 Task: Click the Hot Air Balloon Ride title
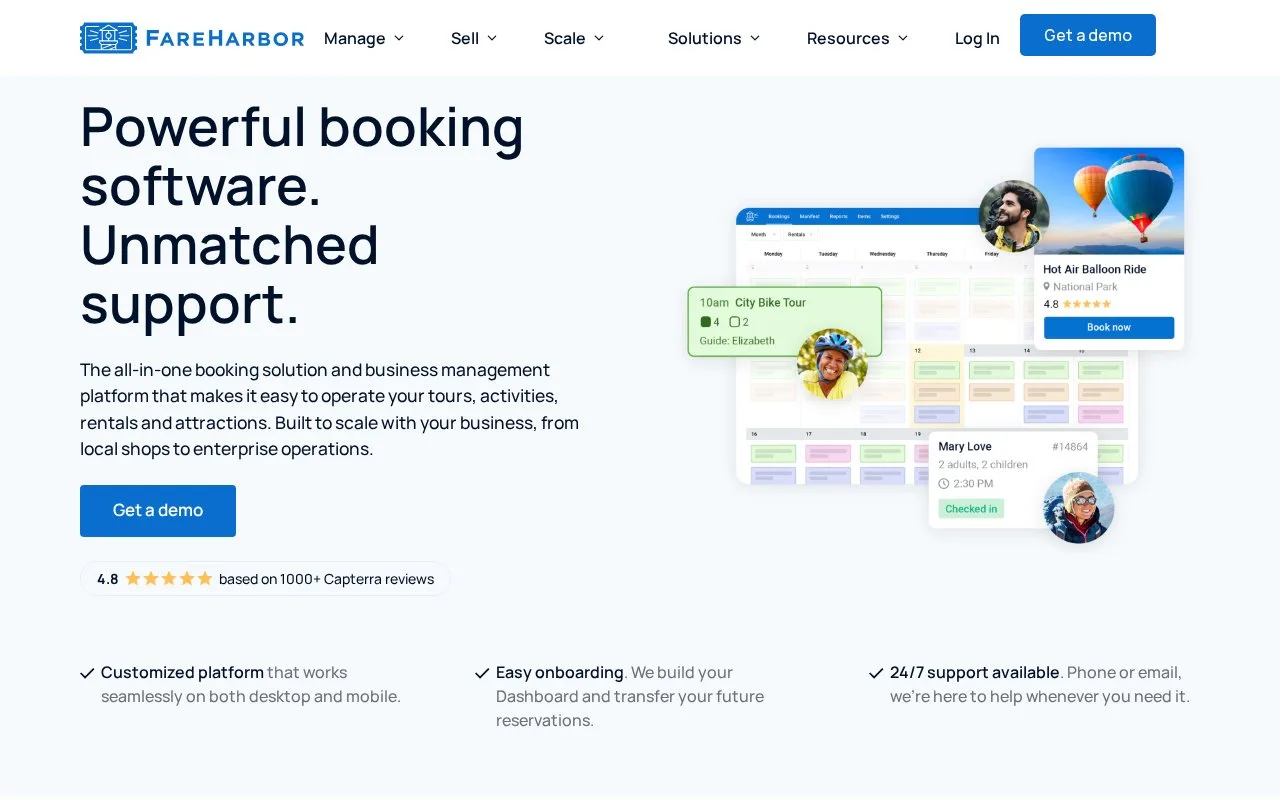[1094, 269]
